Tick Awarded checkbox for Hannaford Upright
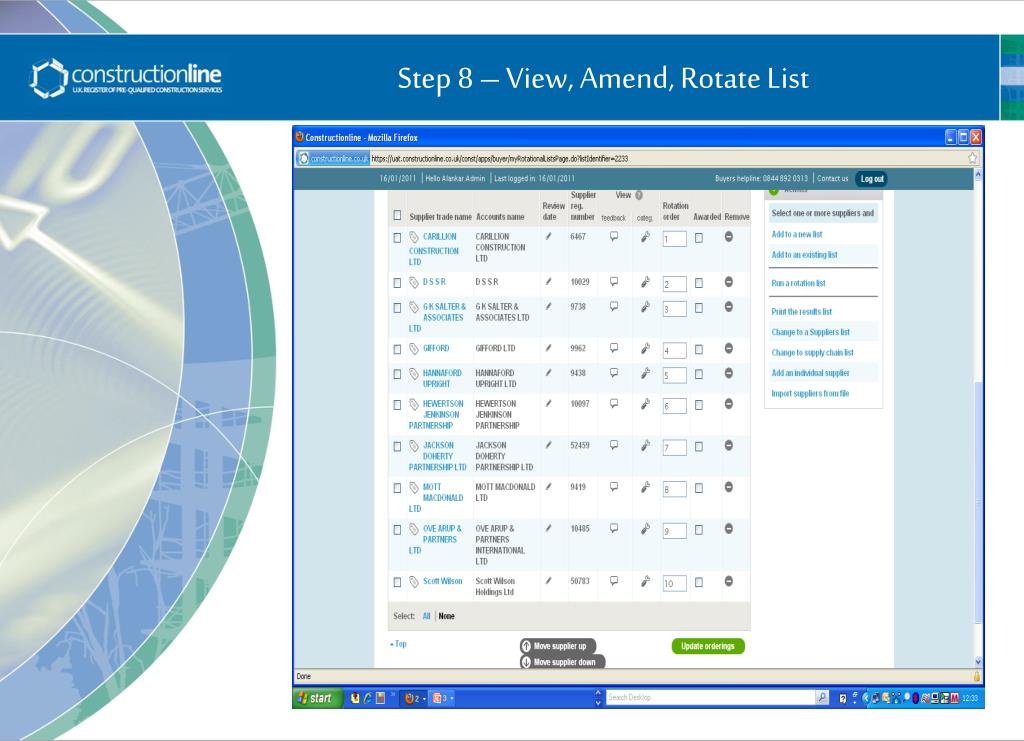The height and width of the screenshot is (741, 1024). click(699, 374)
